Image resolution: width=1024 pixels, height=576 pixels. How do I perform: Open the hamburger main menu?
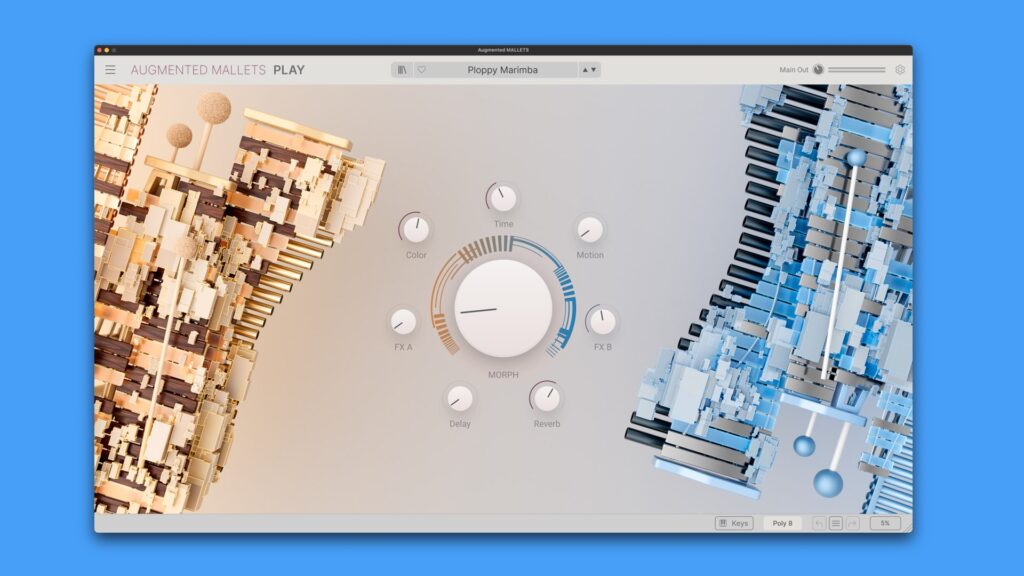tap(110, 70)
